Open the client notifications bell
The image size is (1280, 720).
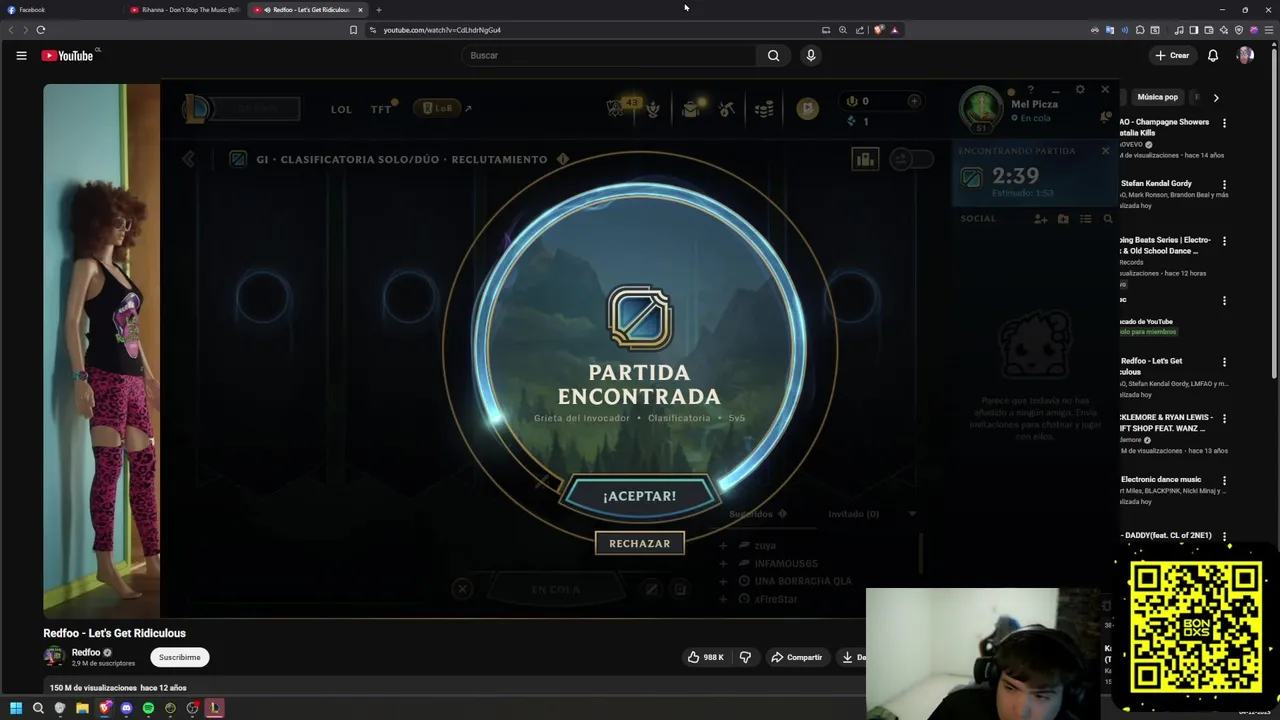1105,117
